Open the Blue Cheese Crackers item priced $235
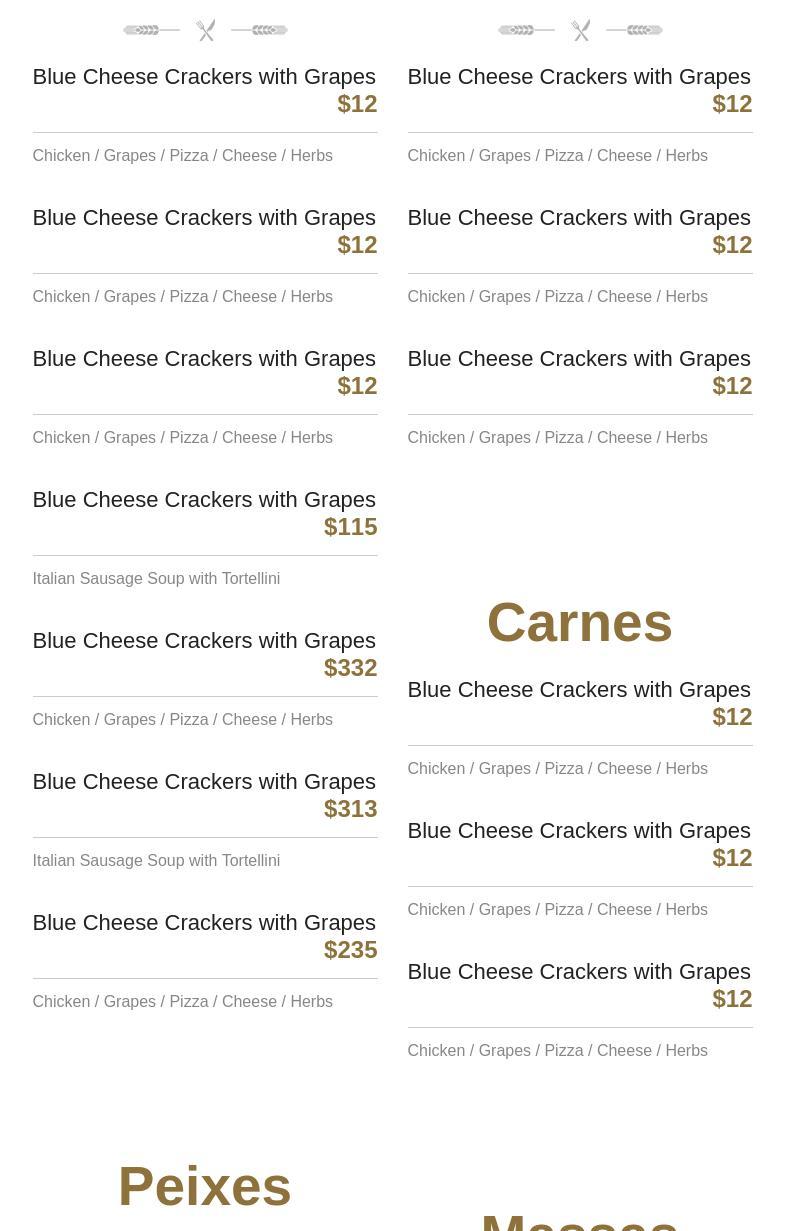785x1231 pixels. click(204, 923)
